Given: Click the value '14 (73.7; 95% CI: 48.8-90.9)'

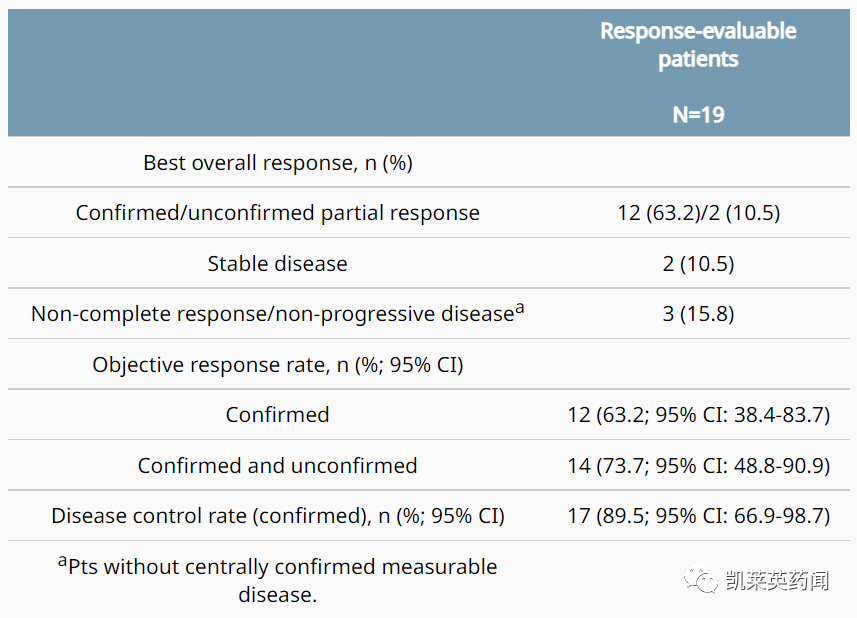Looking at the screenshot, I should (x=698, y=465).
